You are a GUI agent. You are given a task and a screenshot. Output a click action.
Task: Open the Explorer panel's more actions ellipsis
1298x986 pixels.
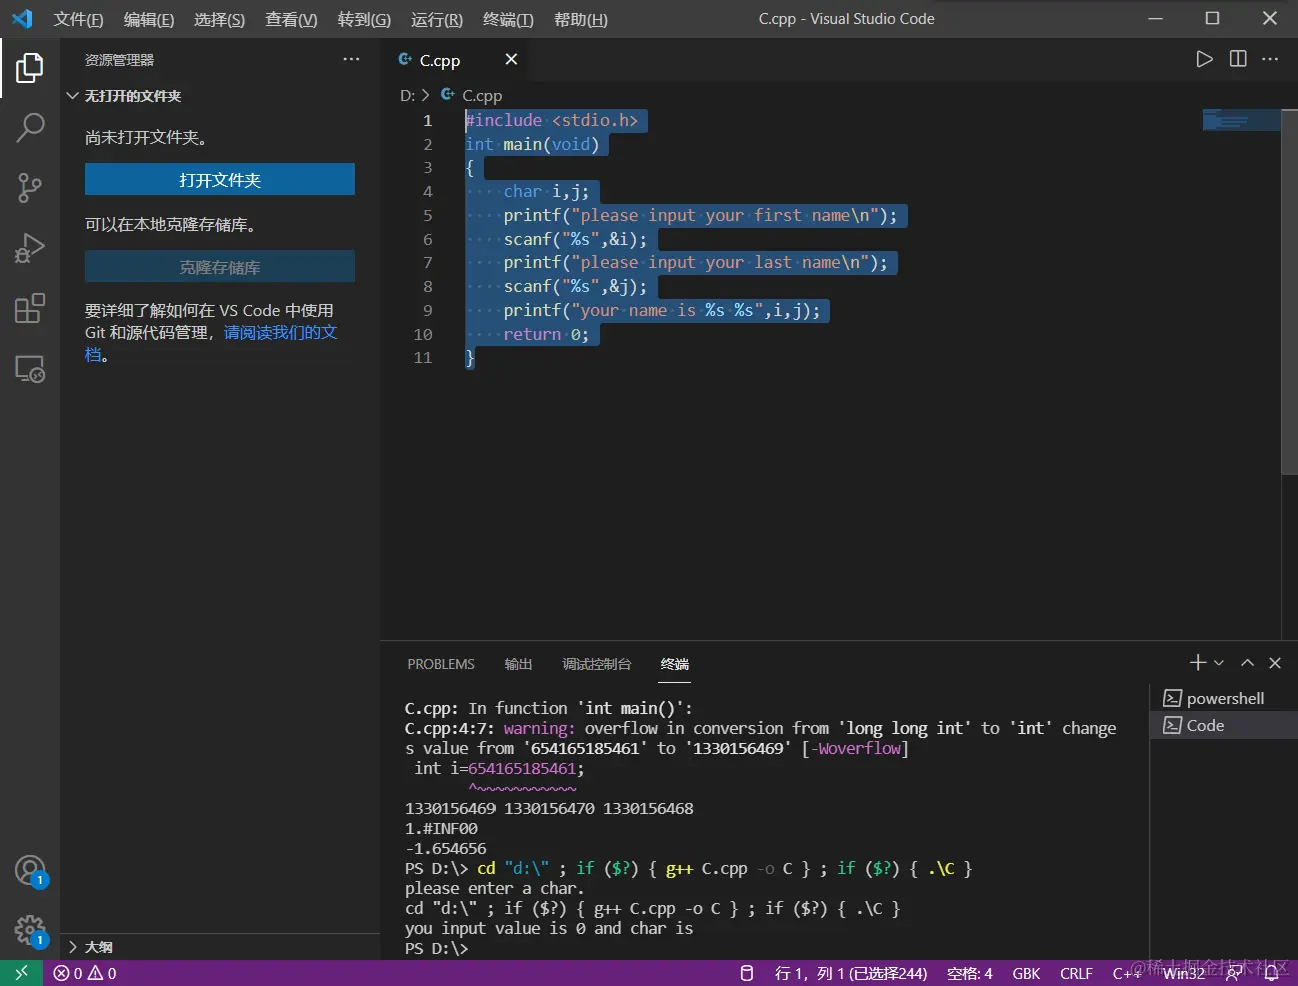351,59
